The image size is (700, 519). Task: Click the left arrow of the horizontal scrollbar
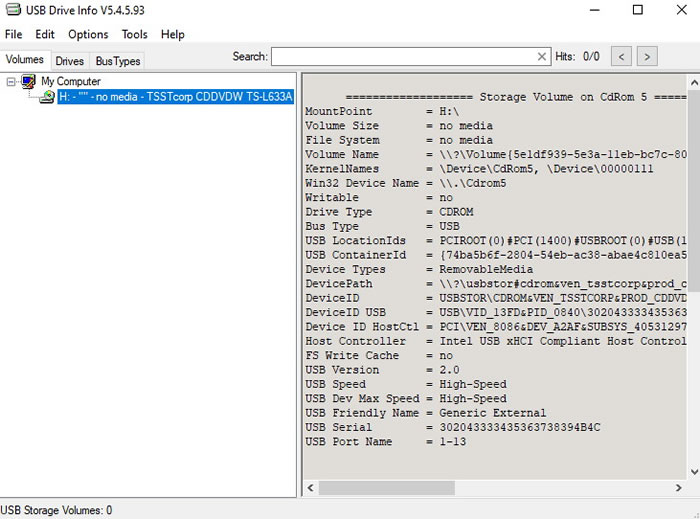(311, 488)
